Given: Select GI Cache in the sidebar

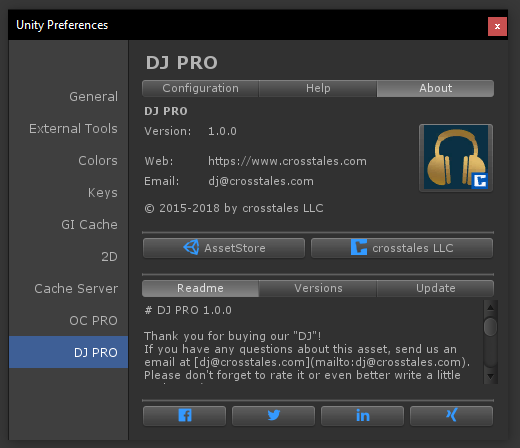Looking at the screenshot, I should click(x=68, y=225).
